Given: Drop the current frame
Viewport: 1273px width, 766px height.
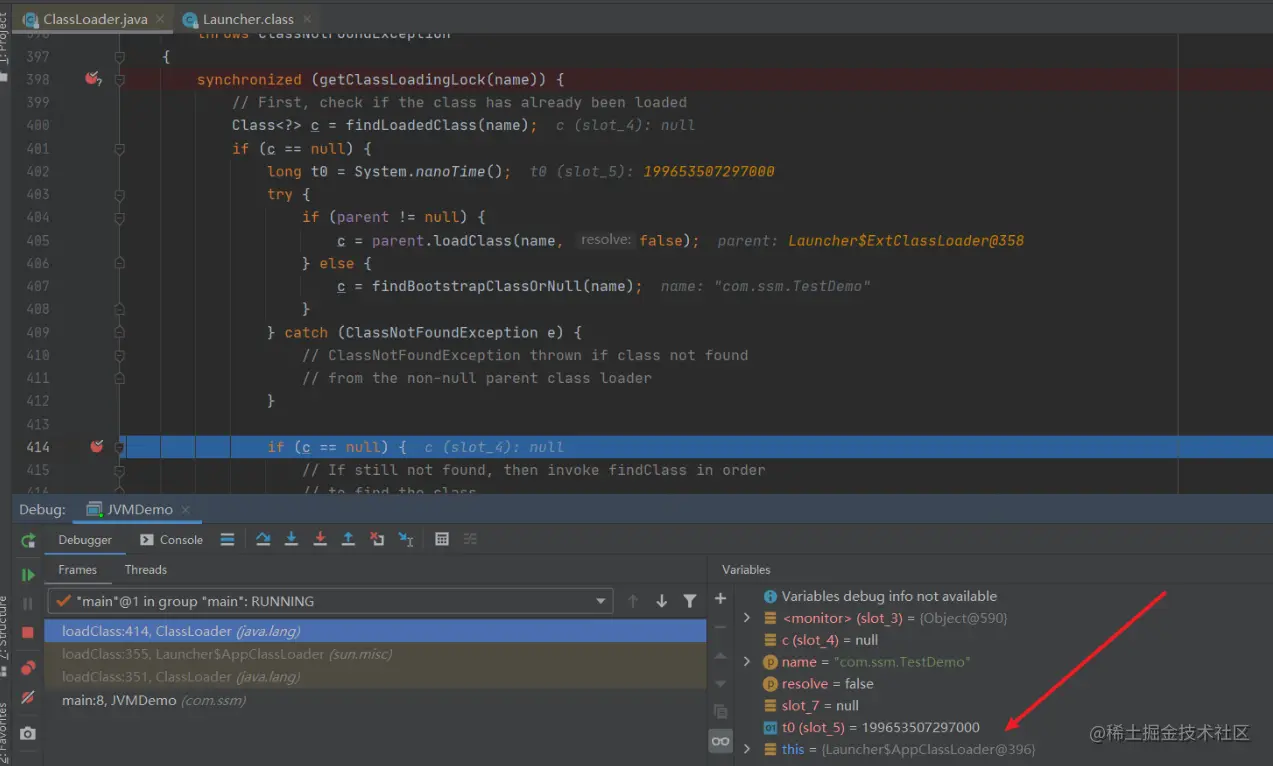Looking at the screenshot, I should pyautogui.click(x=377, y=539).
